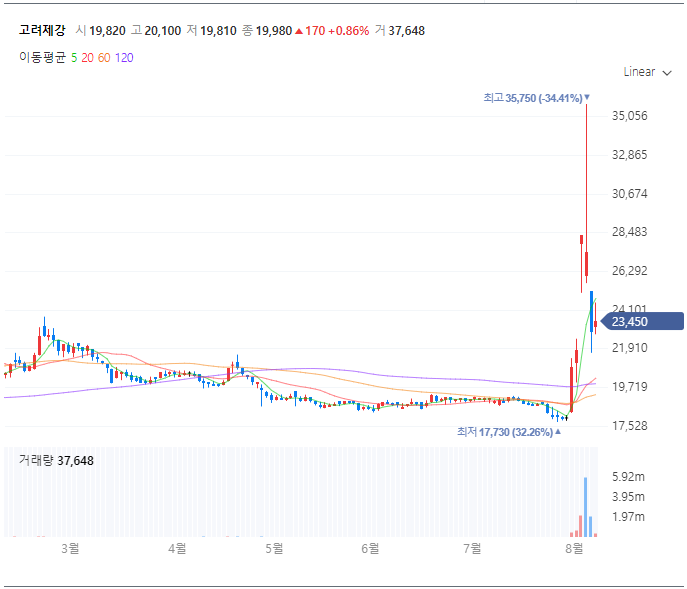This screenshot has width=687, height=589.
Task: Click the 3.95m volume axis label
Action: tap(628, 497)
